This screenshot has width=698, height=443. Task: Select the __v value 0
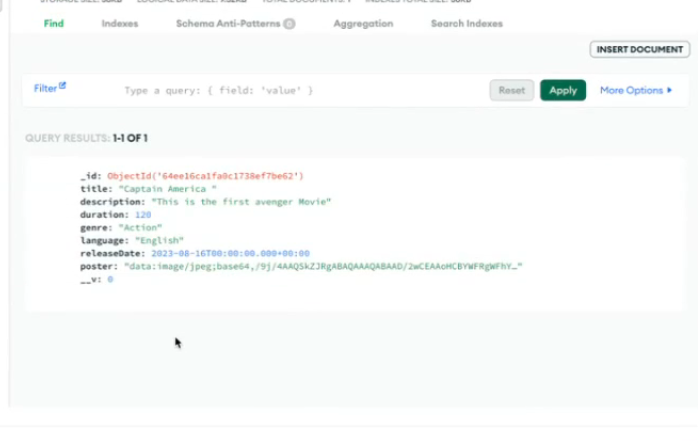tap(110, 279)
